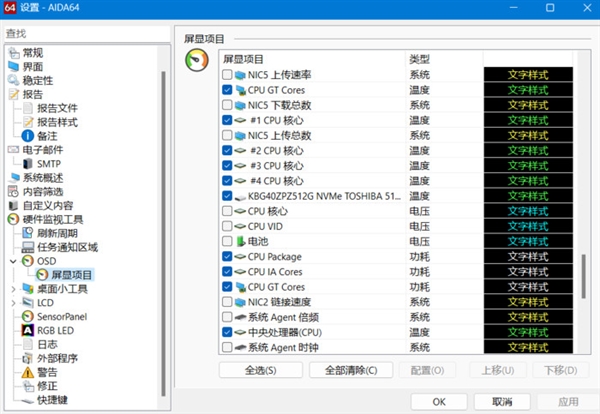Check the NIC5 下载总数 checkbox
The image size is (600, 414).
tap(227, 105)
